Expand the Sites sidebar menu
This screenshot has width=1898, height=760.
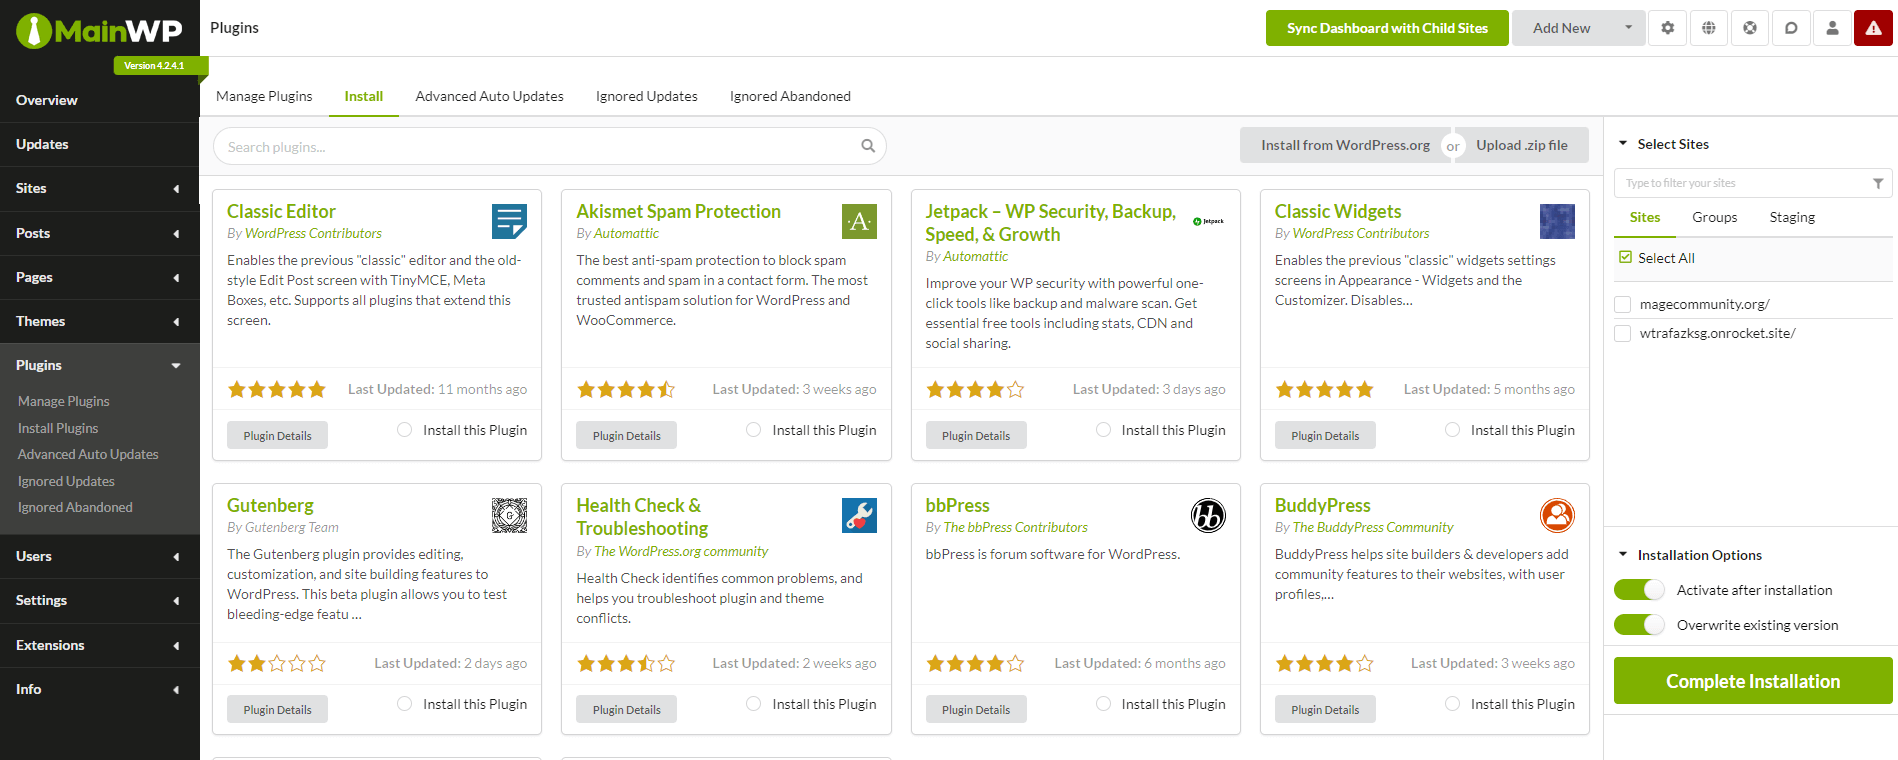[x=100, y=188]
